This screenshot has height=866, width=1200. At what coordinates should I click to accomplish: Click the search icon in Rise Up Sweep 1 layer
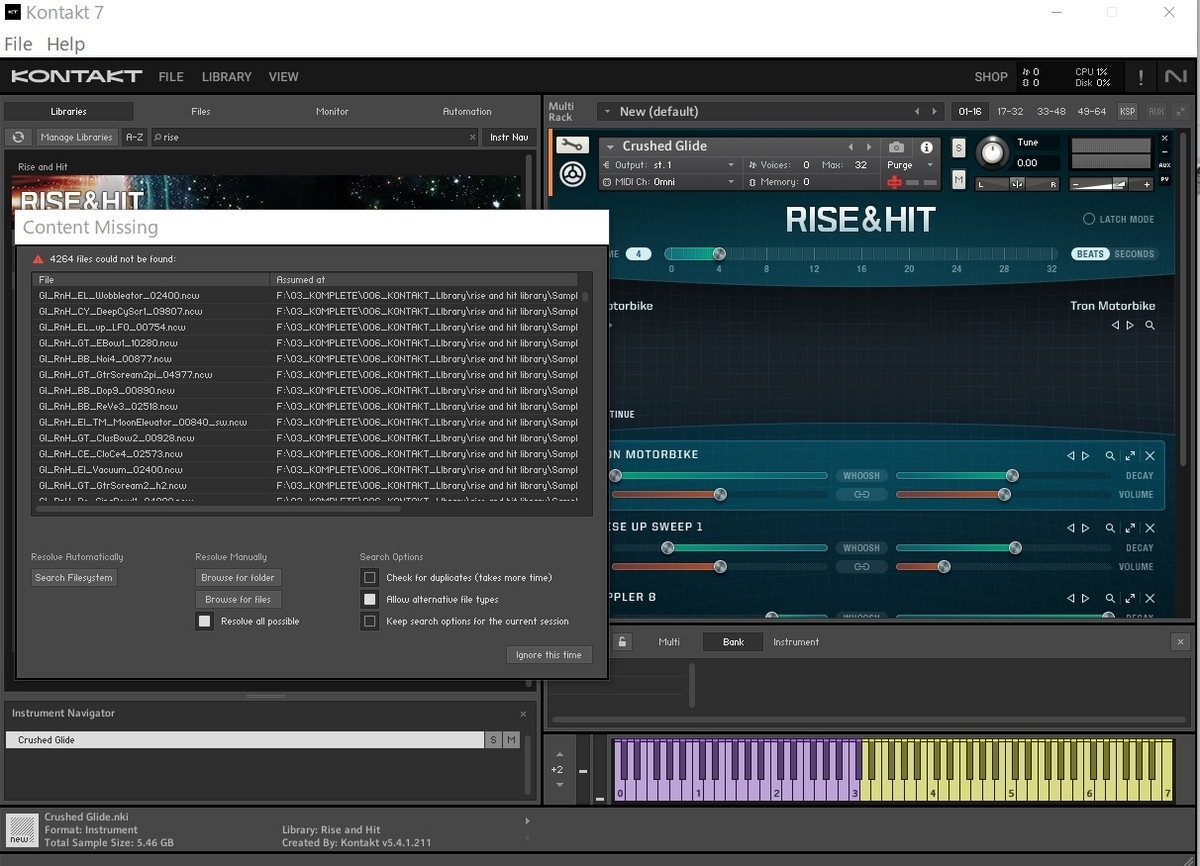1110,528
